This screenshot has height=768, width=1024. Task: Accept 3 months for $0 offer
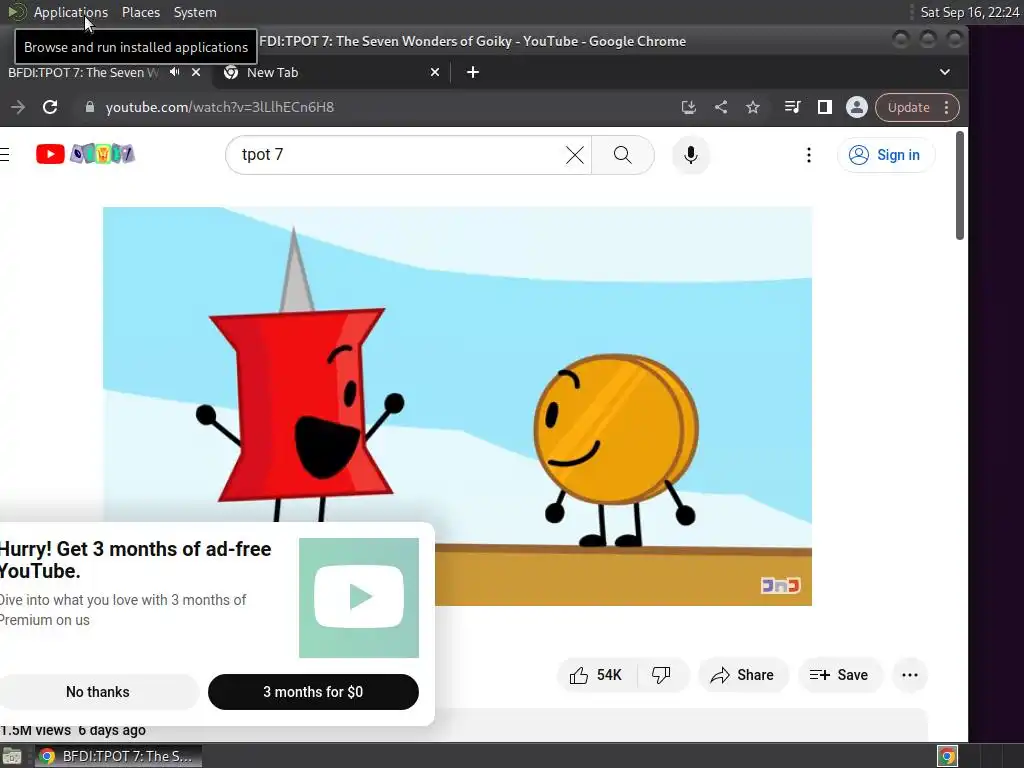tap(313, 692)
